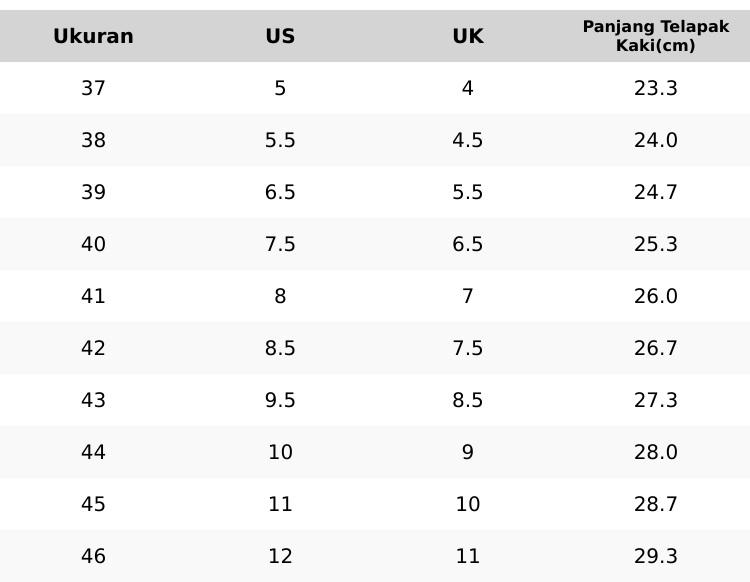Select size 46 in the Ukuran column
Image resolution: width=750 pixels, height=582 pixels.
(93, 556)
